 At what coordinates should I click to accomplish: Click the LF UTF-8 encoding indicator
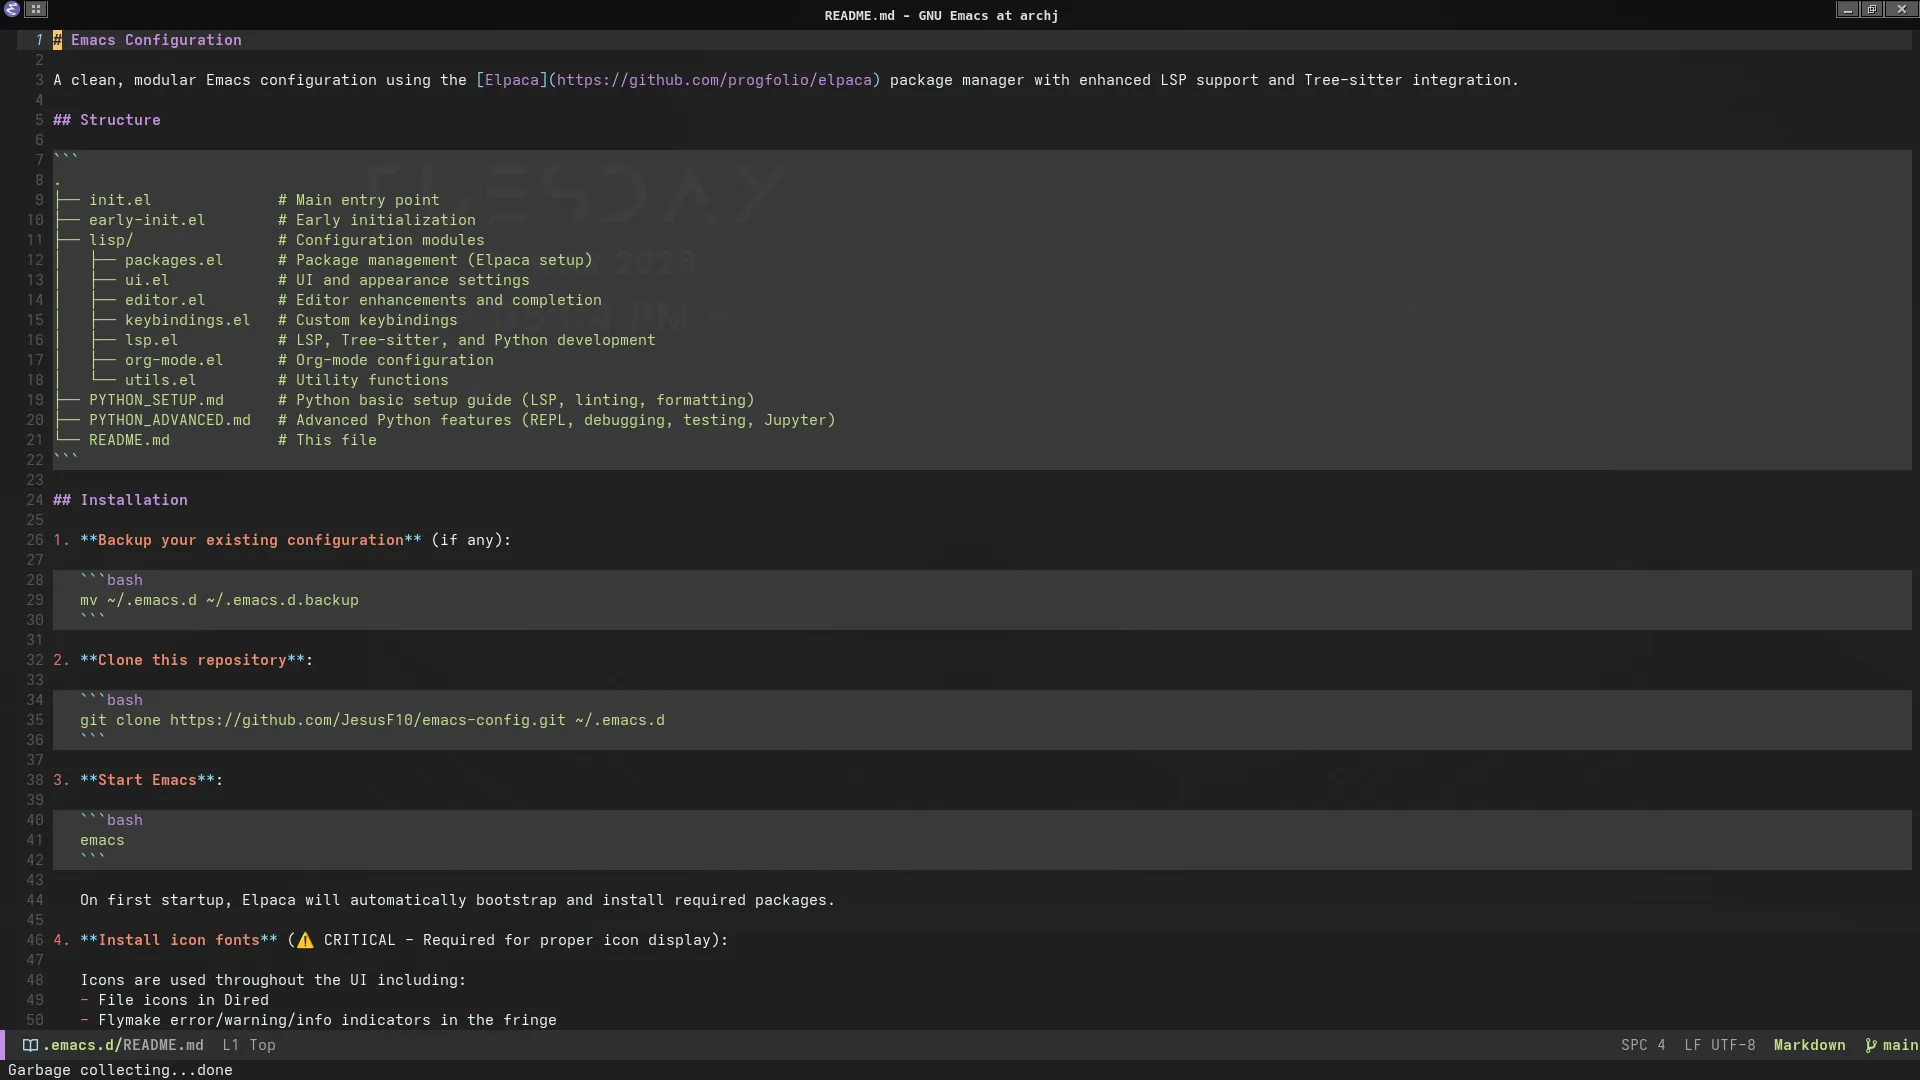[1719, 1045]
